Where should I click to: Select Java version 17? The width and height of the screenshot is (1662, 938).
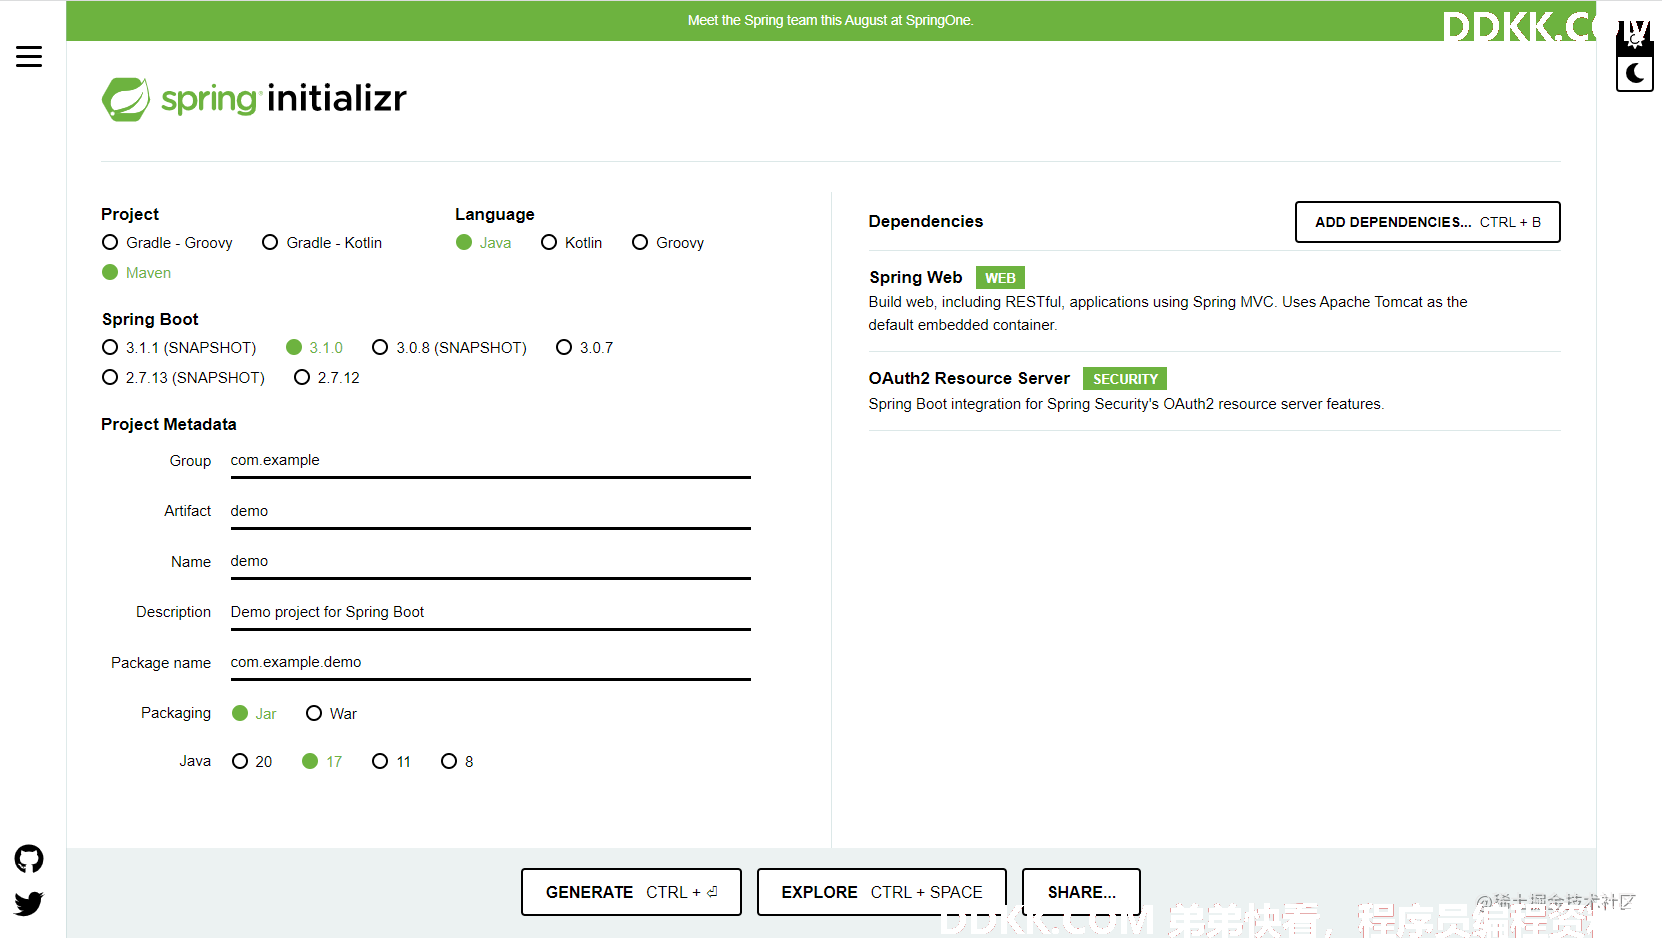322,762
